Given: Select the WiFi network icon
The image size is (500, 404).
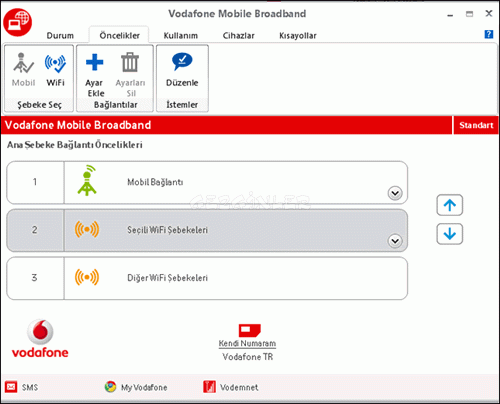Looking at the screenshot, I should 55,63.
